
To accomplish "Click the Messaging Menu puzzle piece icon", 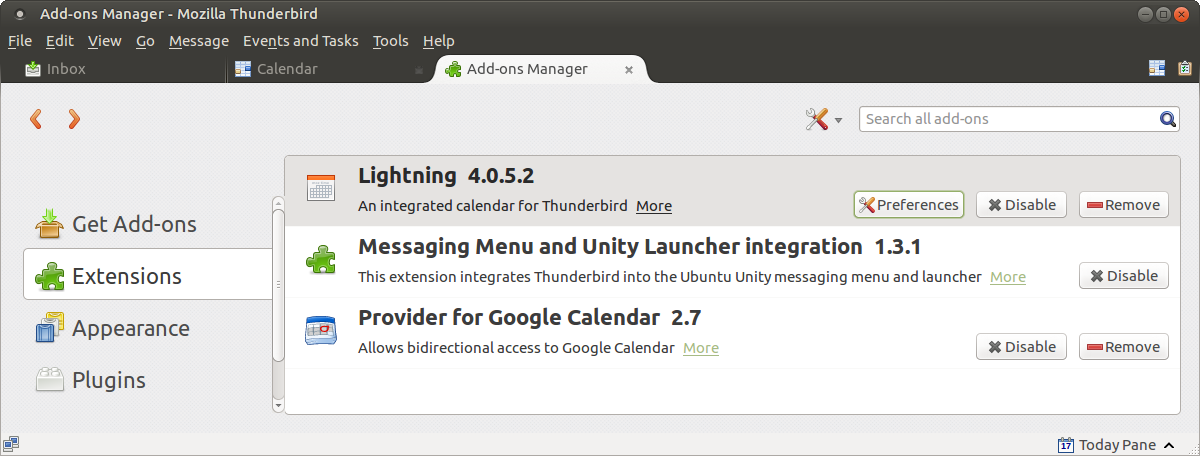I will point(321,260).
